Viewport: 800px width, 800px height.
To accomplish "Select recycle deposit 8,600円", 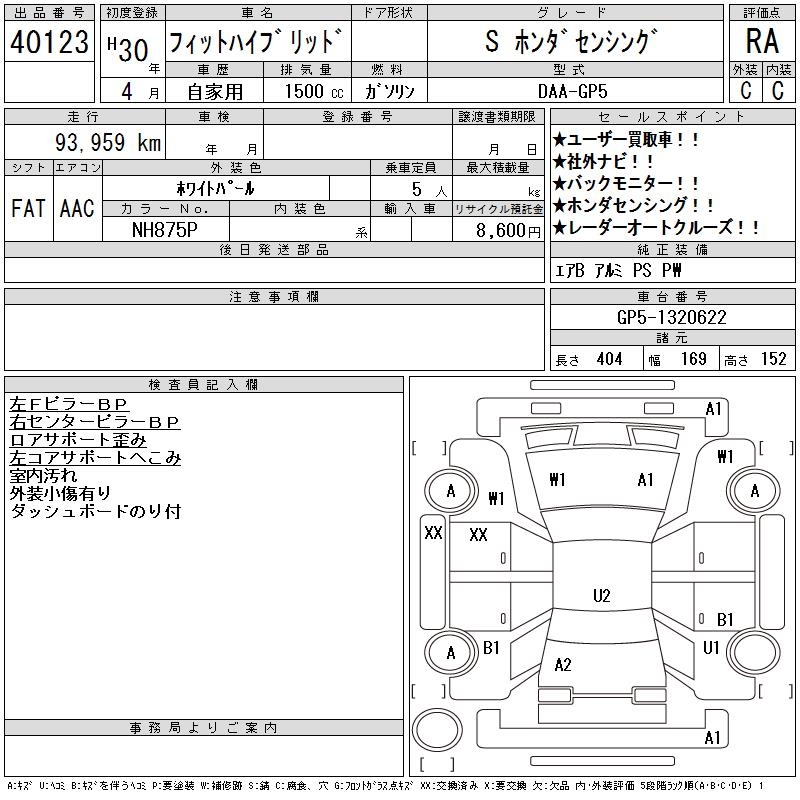I will click(508, 231).
